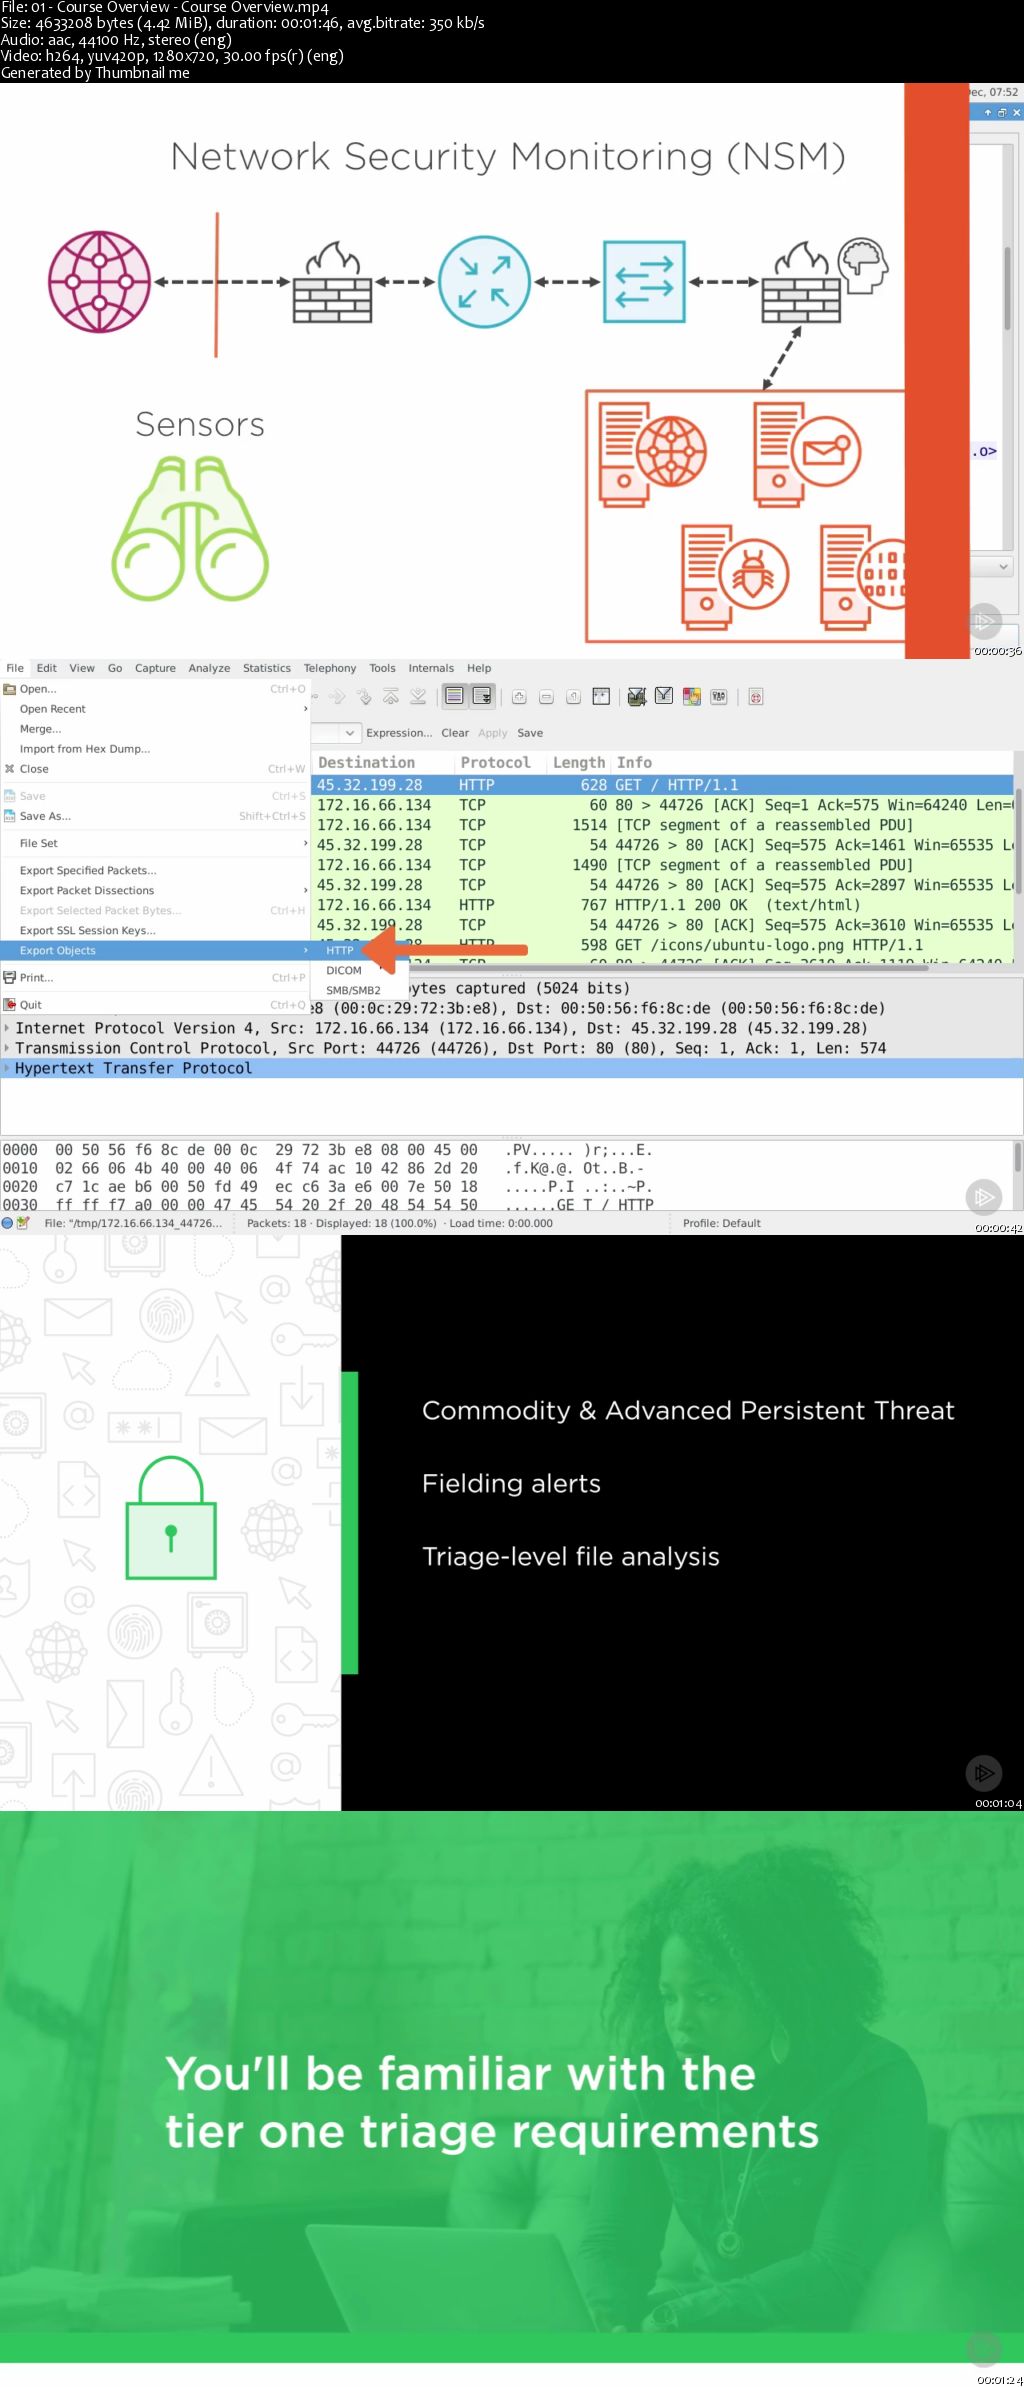Click the Save As disk icon

pyautogui.click(x=10, y=816)
